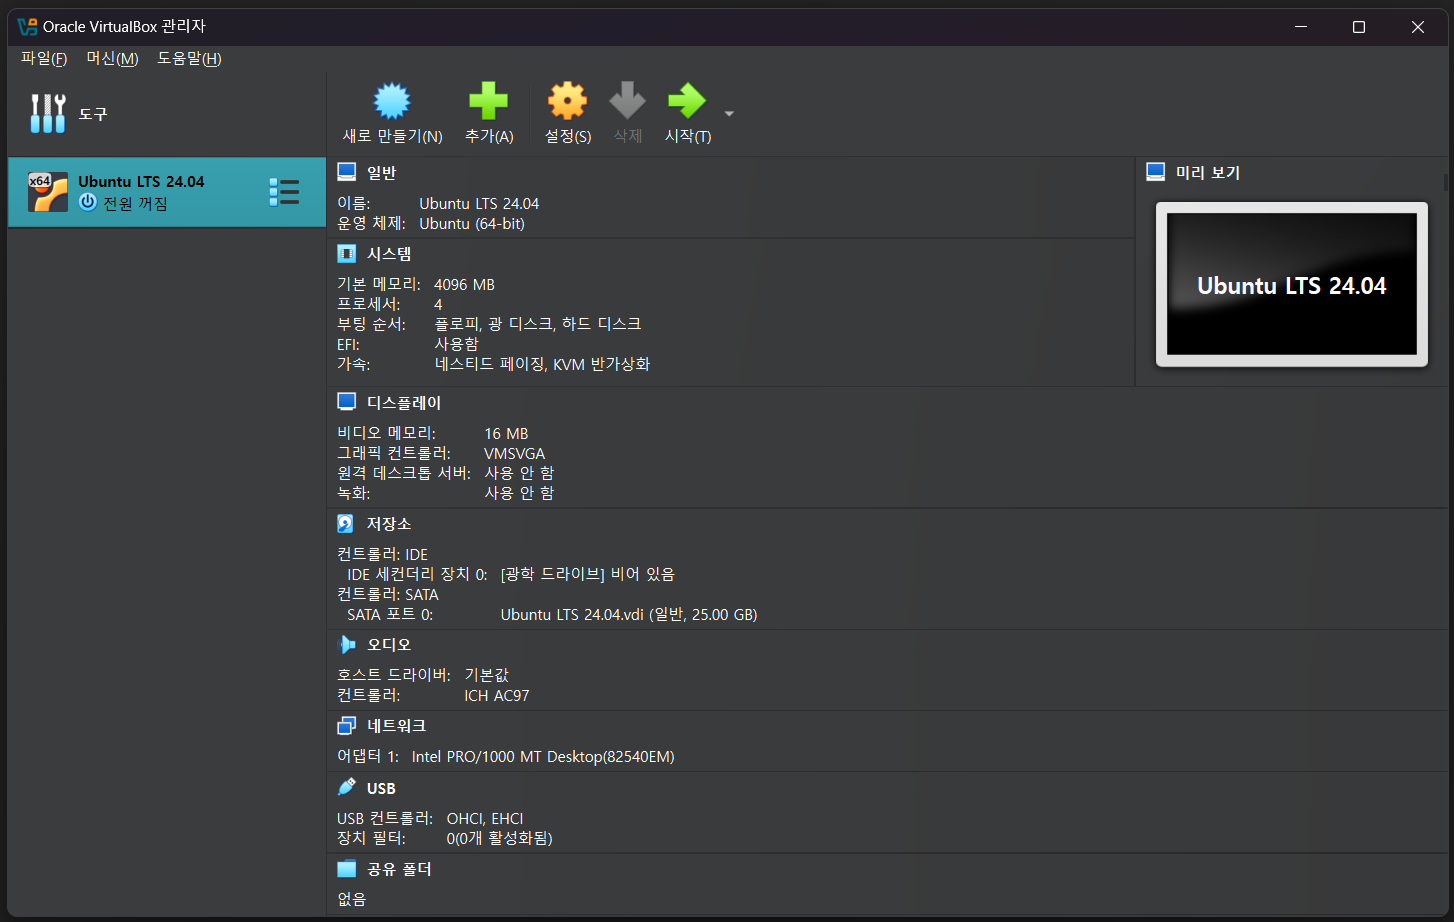This screenshot has height=922, width=1454.
Task: Click the Ubuntu LTS 24.04.vdi disk entry
Action: (x=629, y=614)
